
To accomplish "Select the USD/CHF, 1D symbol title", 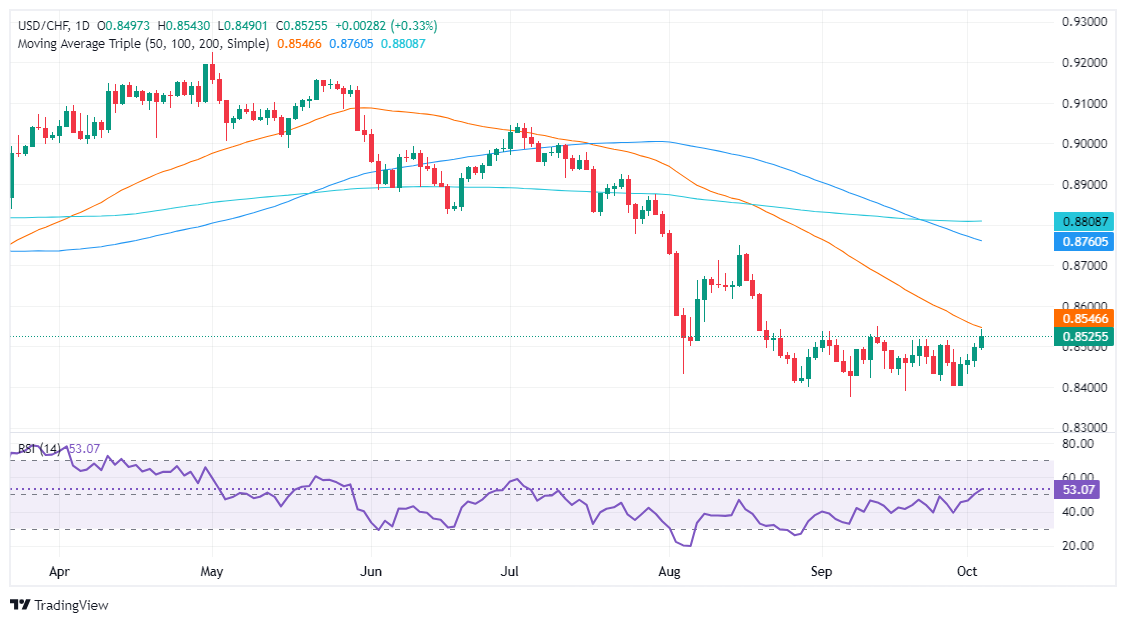I will pos(54,26).
